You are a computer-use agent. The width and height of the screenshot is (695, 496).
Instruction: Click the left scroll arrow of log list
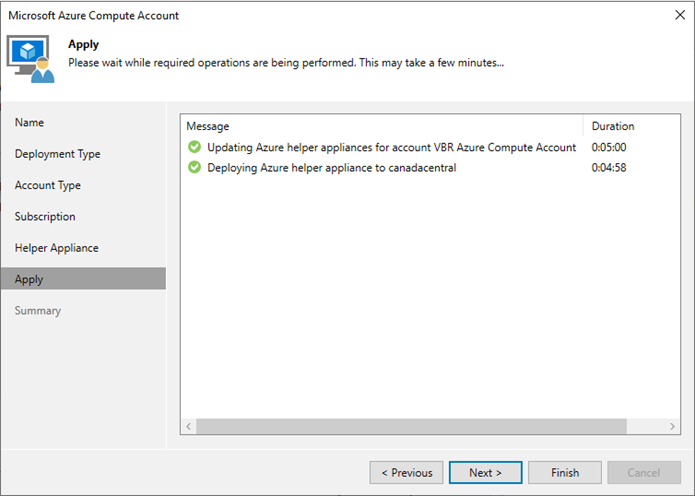[189, 426]
